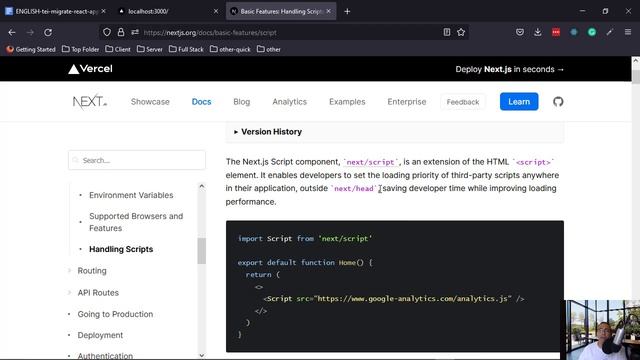Click the Feedback button

click(463, 102)
